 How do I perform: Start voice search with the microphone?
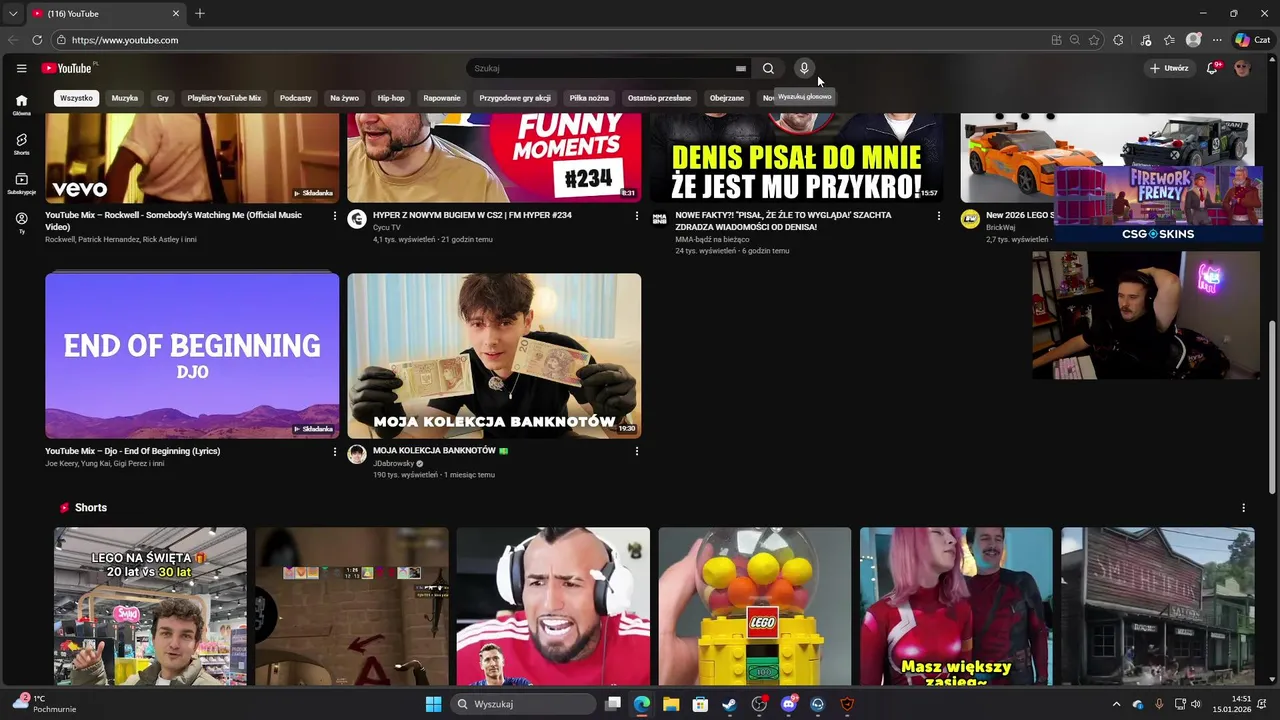click(804, 68)
